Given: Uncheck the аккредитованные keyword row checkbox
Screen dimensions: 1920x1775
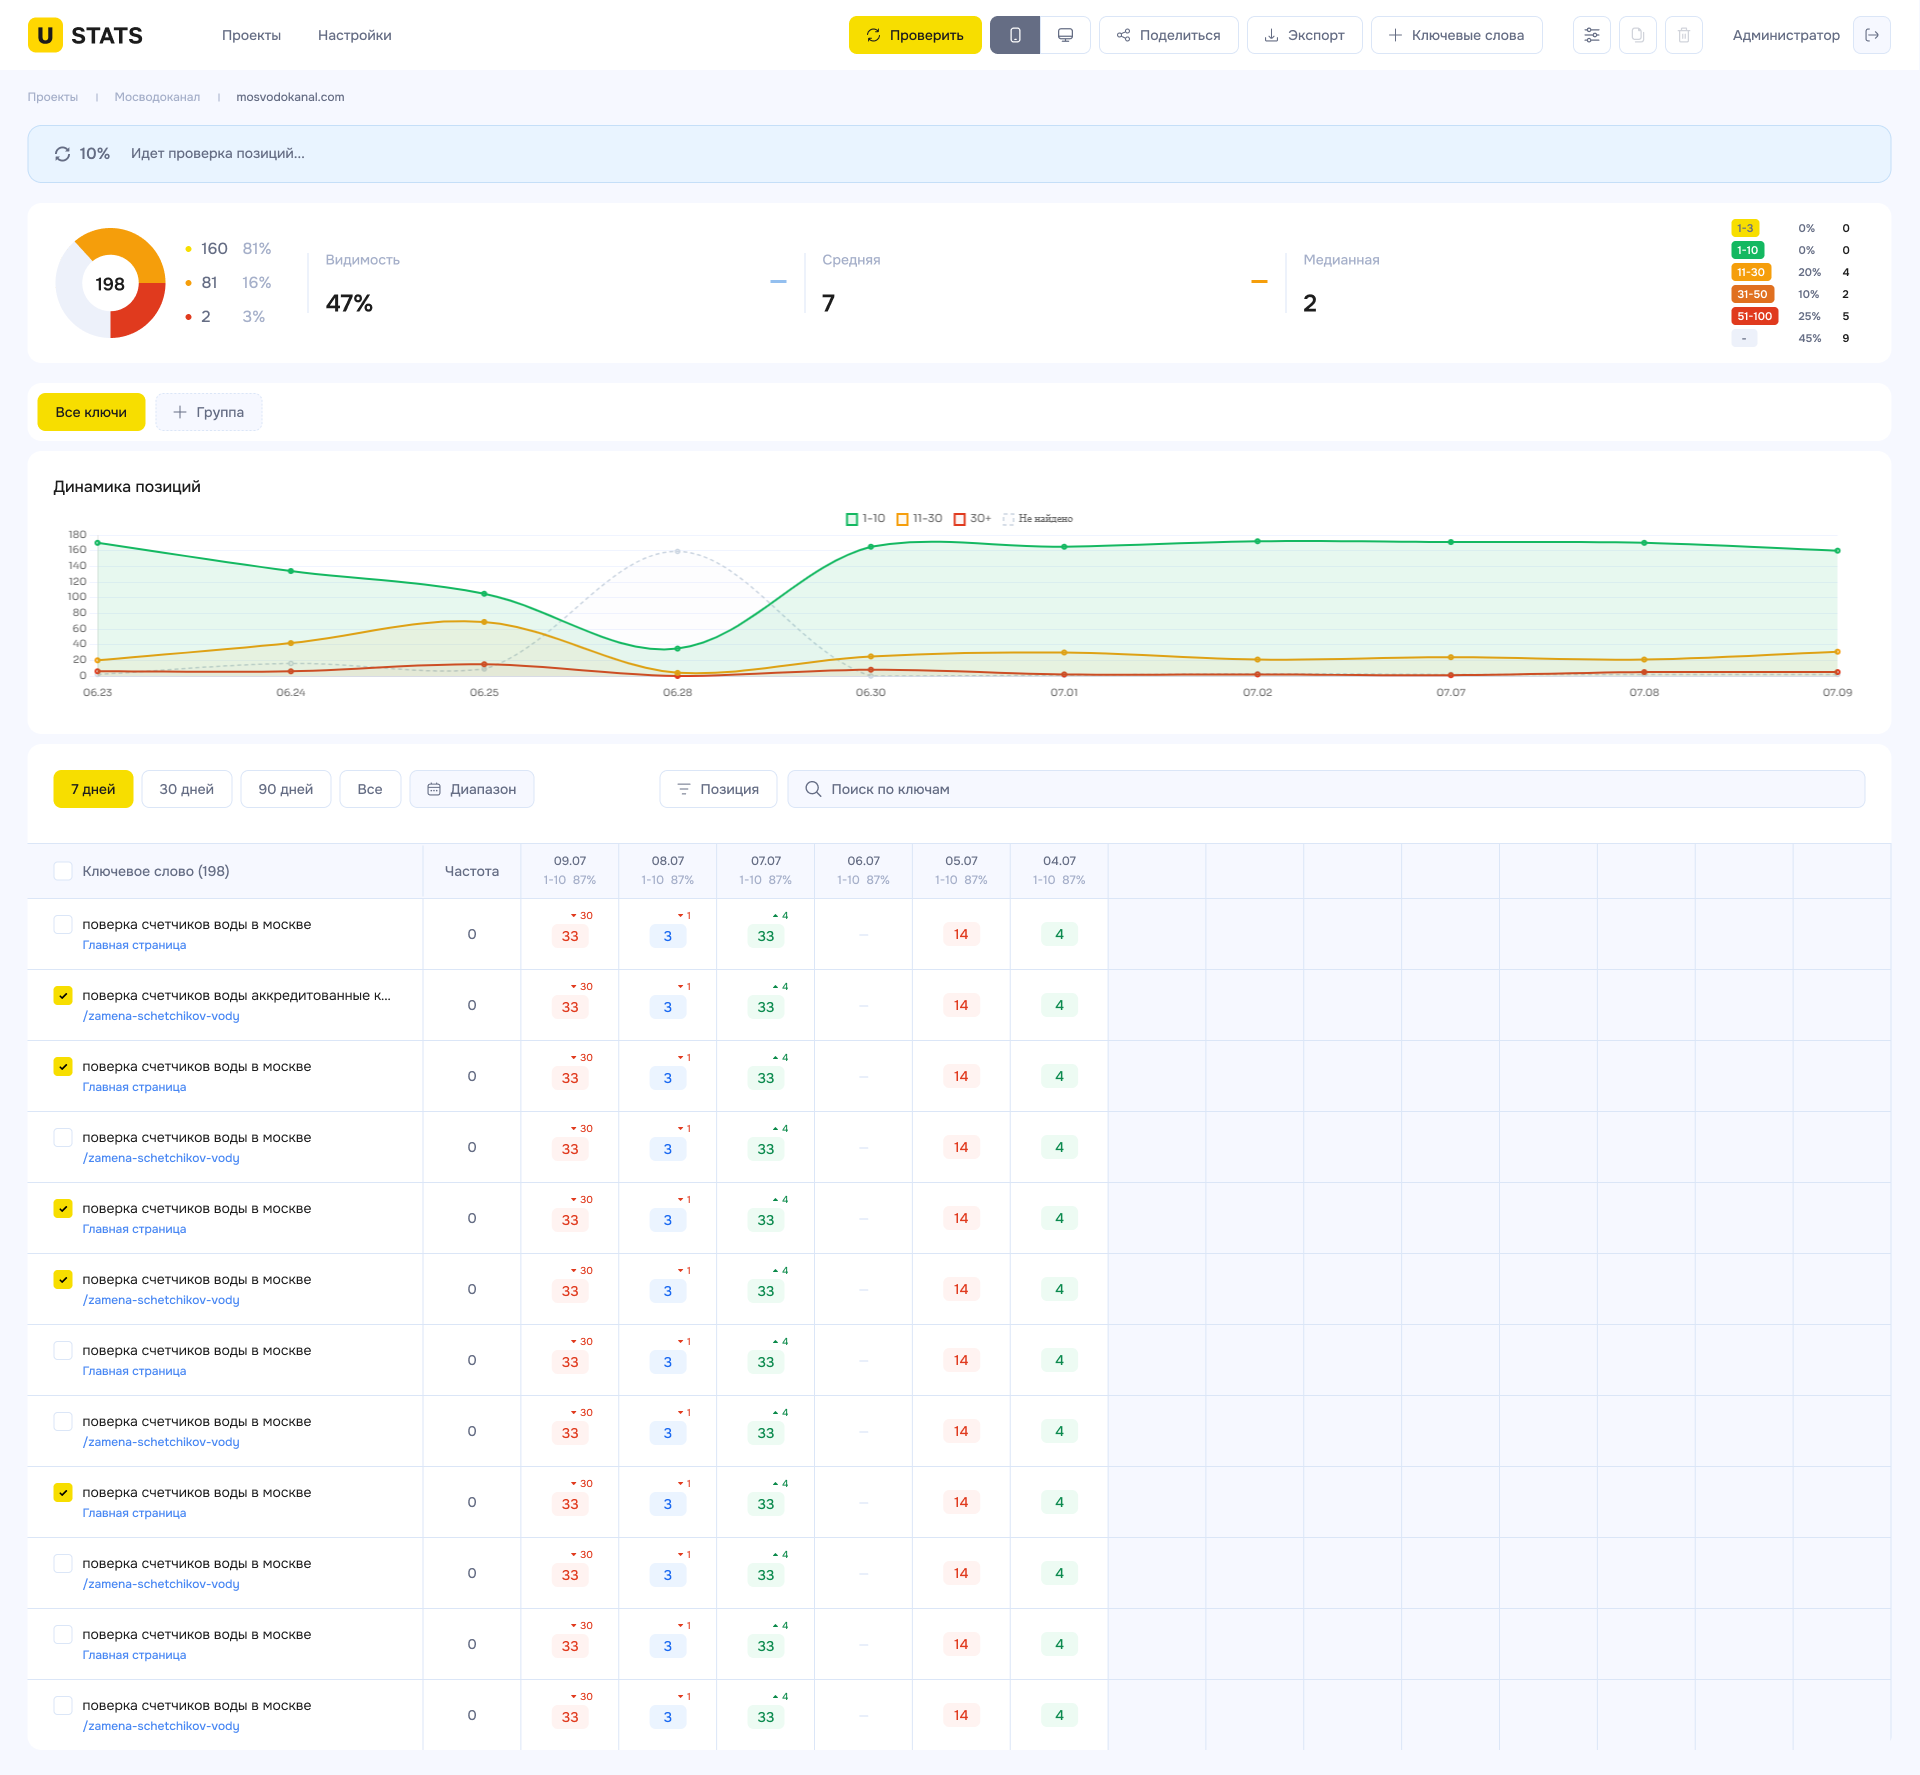Looking at the screenshot, I should [63, 995].
